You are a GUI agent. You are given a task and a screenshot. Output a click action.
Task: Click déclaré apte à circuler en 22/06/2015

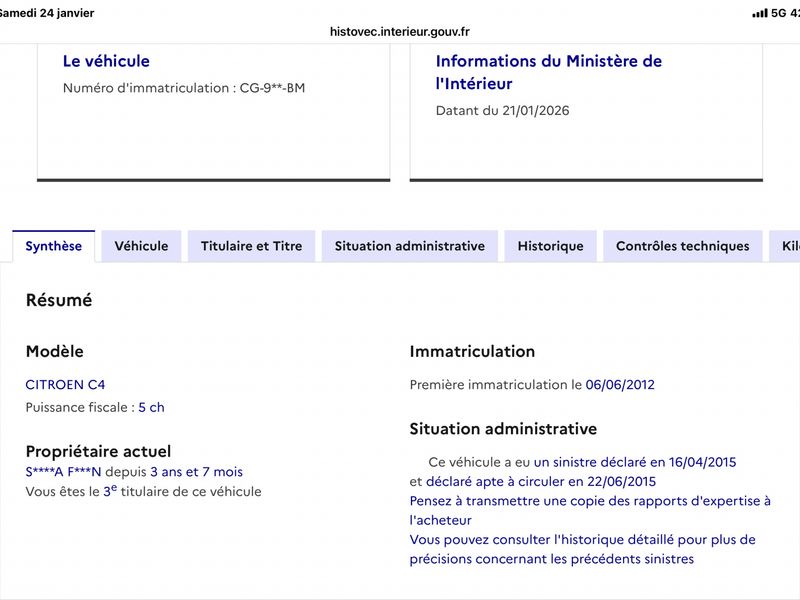tap(519, 481)
